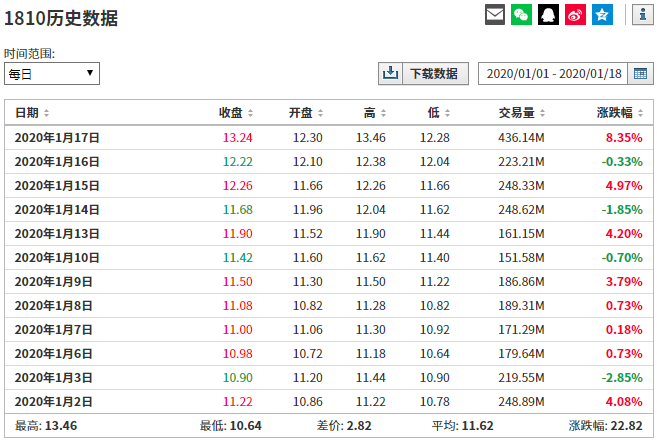Sort by 高 column header

click(375, 113)
